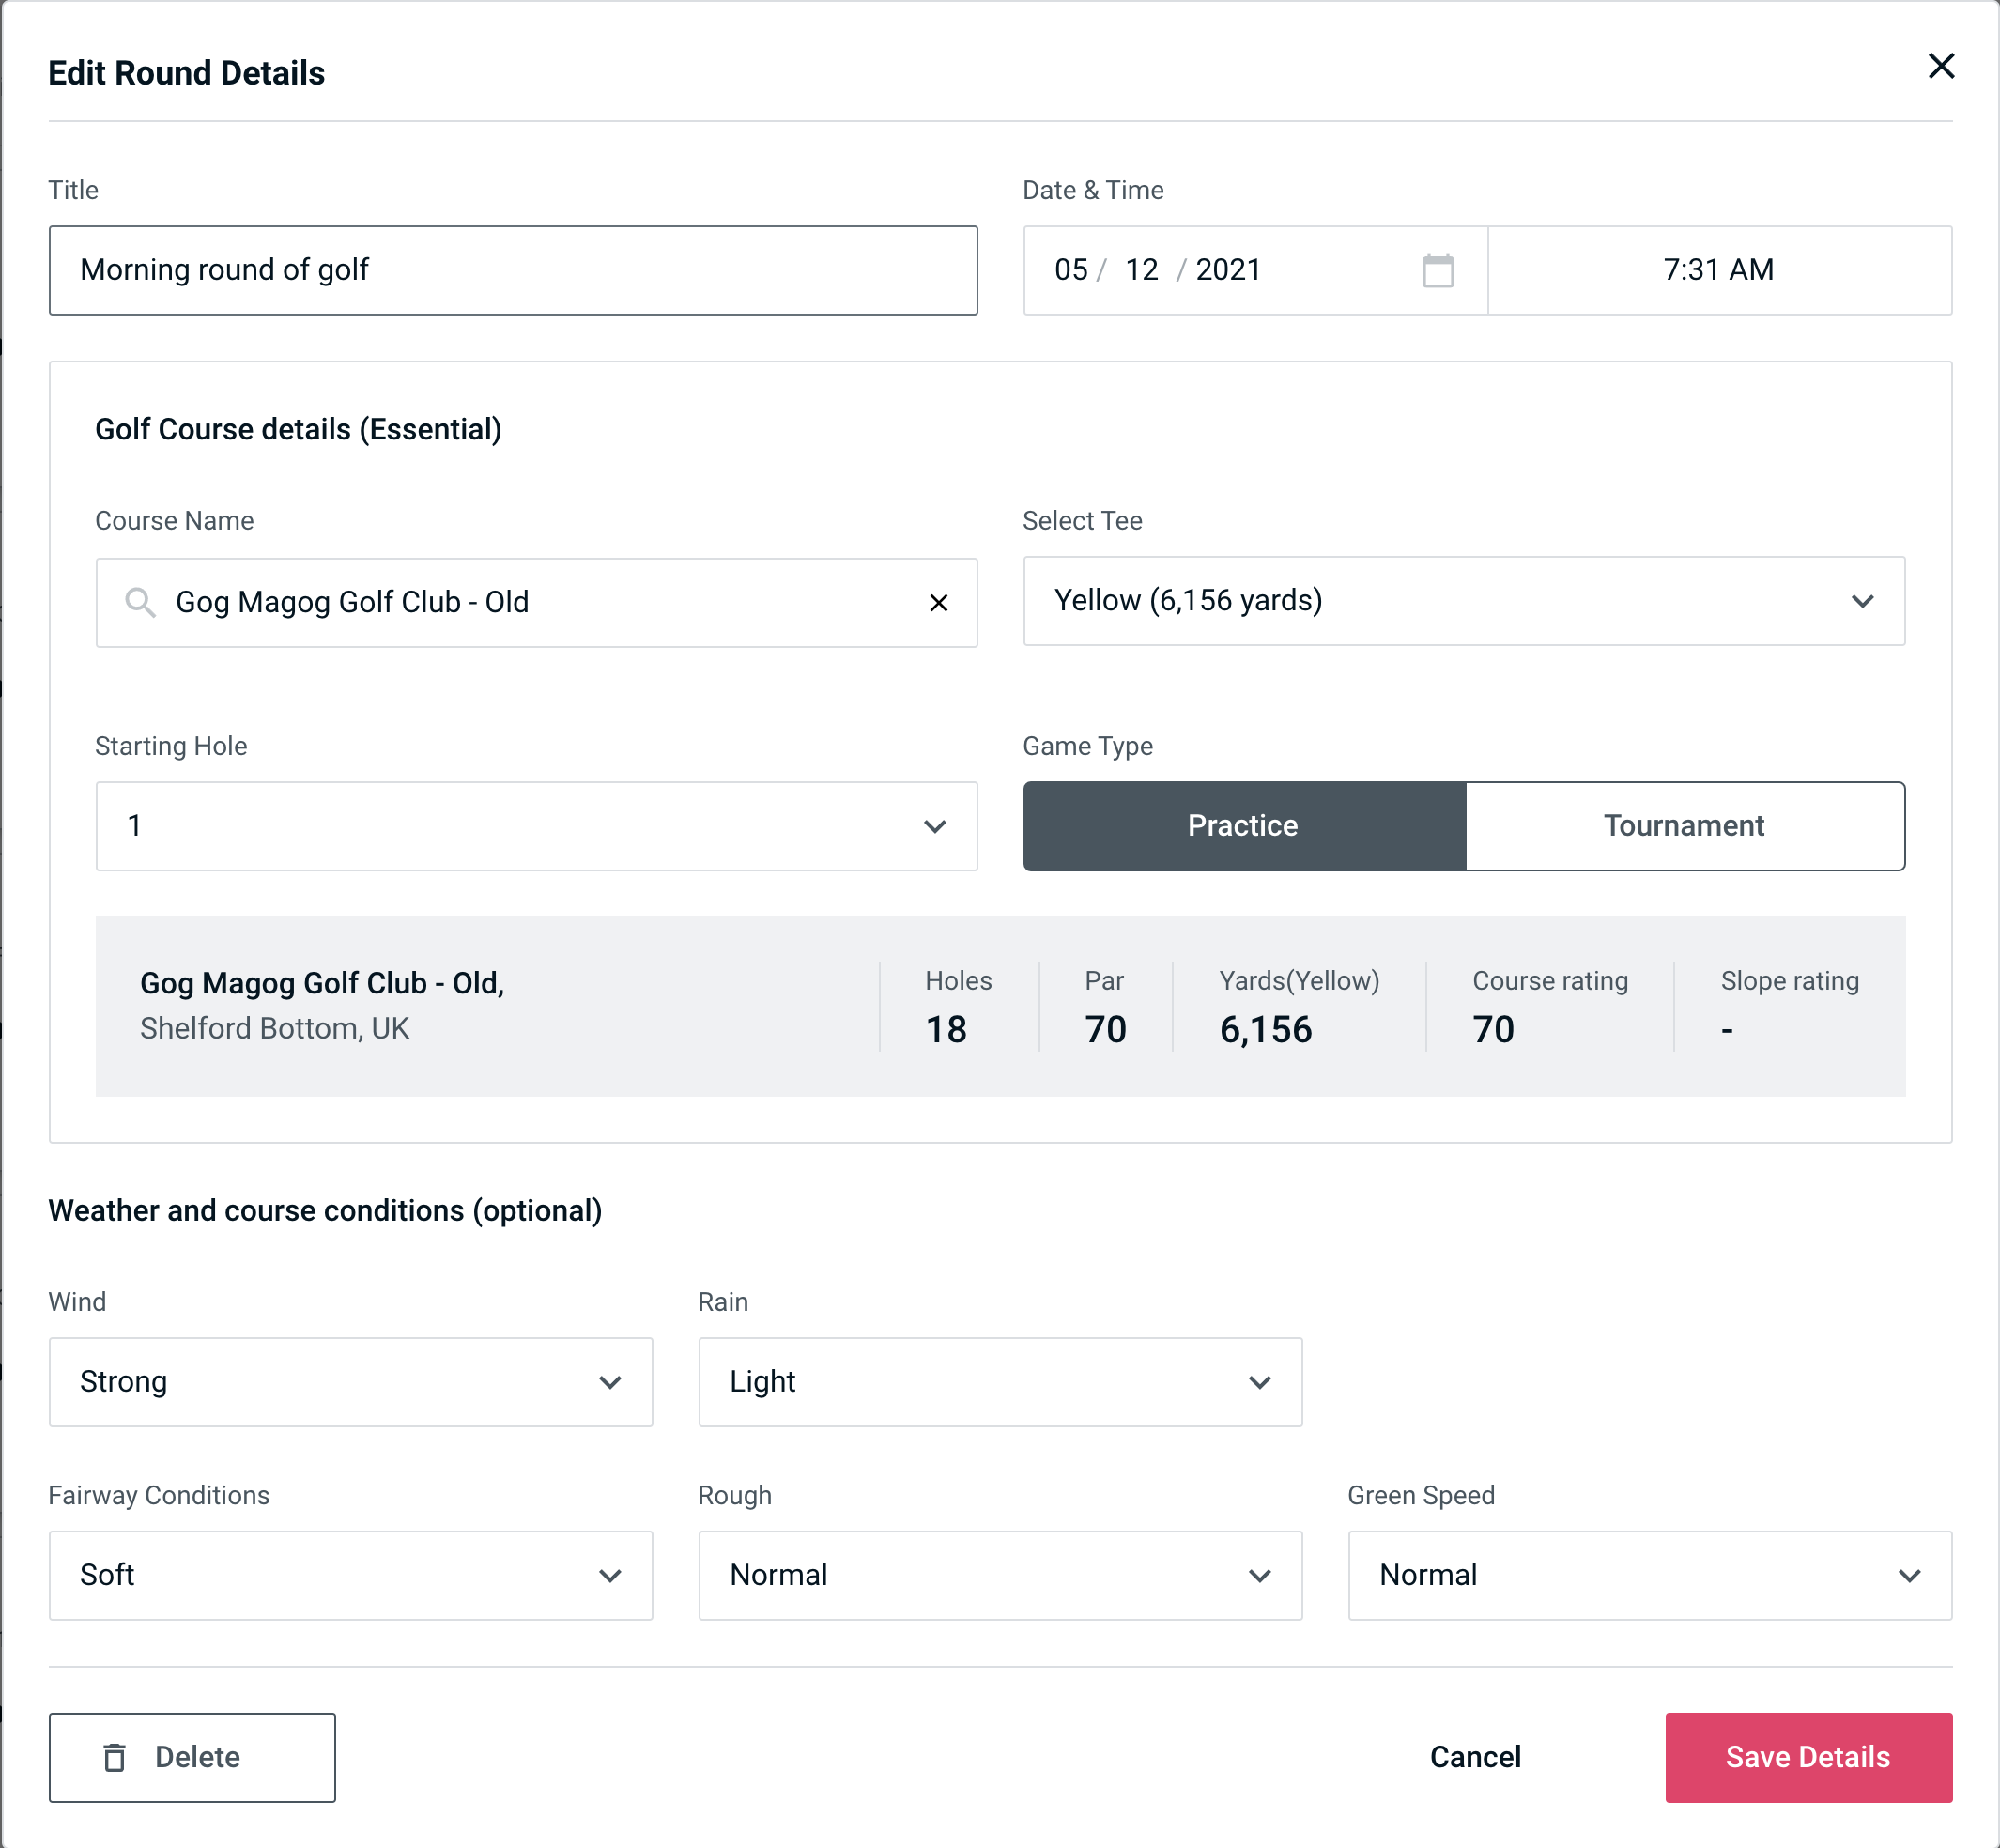Expand the Fairway Conditions dropdown
Viewport: 2000px width, 1848px height.
pos(348,1577)
